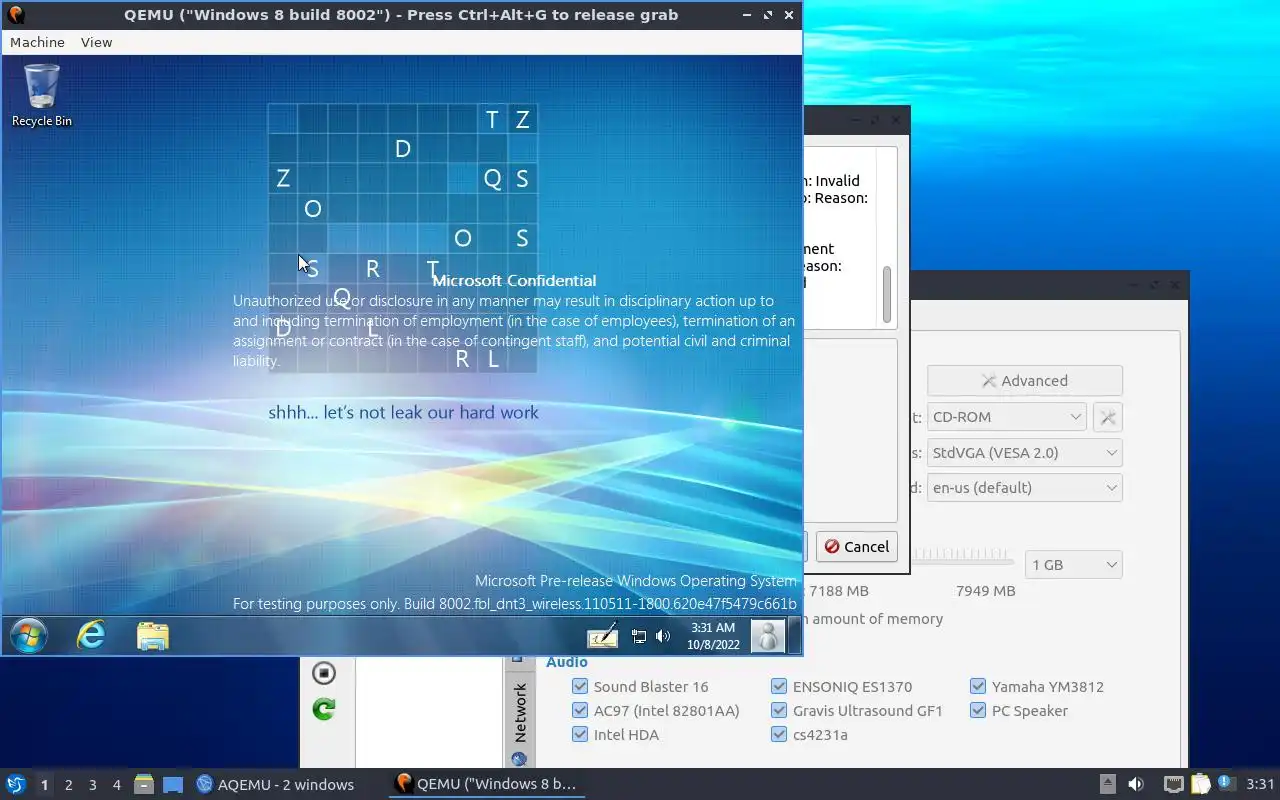Open the file manager icon in host panel
Screen dimensions: 1280x800
pos(144,784)
